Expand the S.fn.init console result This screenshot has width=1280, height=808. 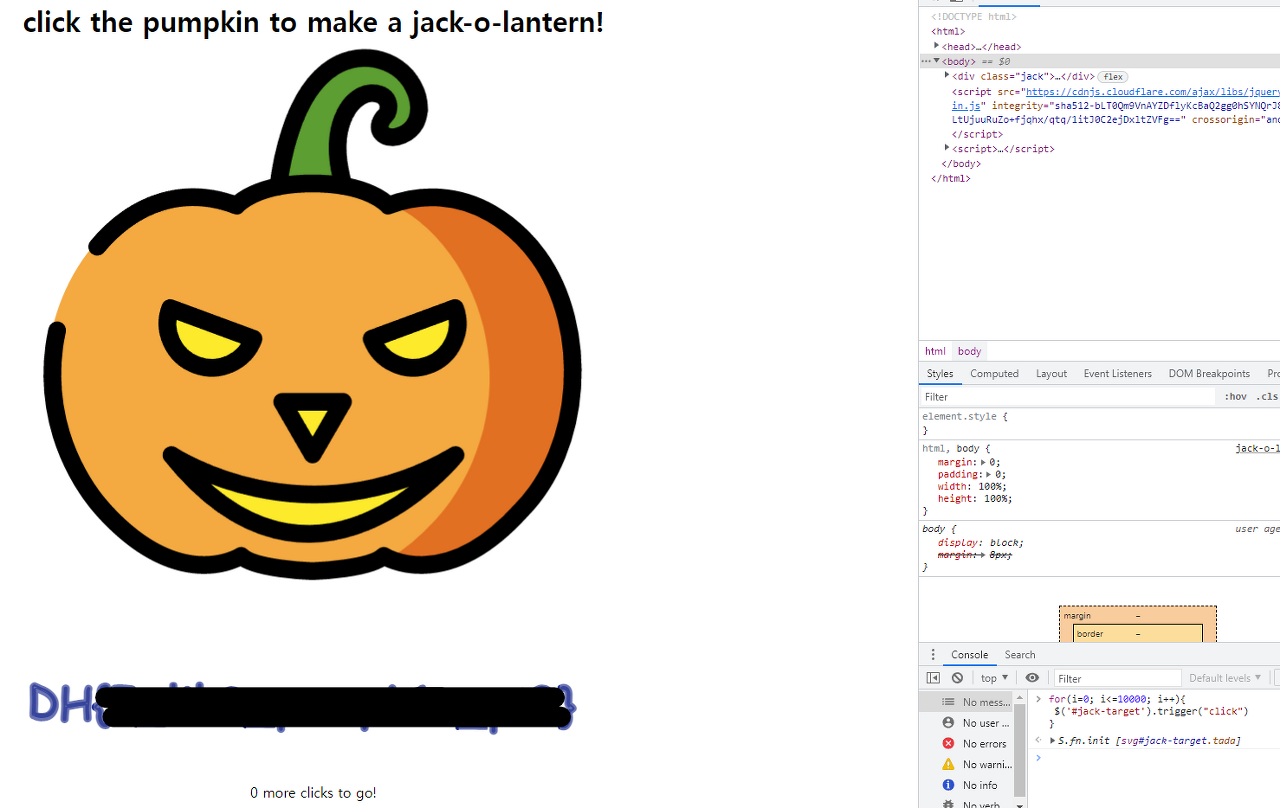1052,741
